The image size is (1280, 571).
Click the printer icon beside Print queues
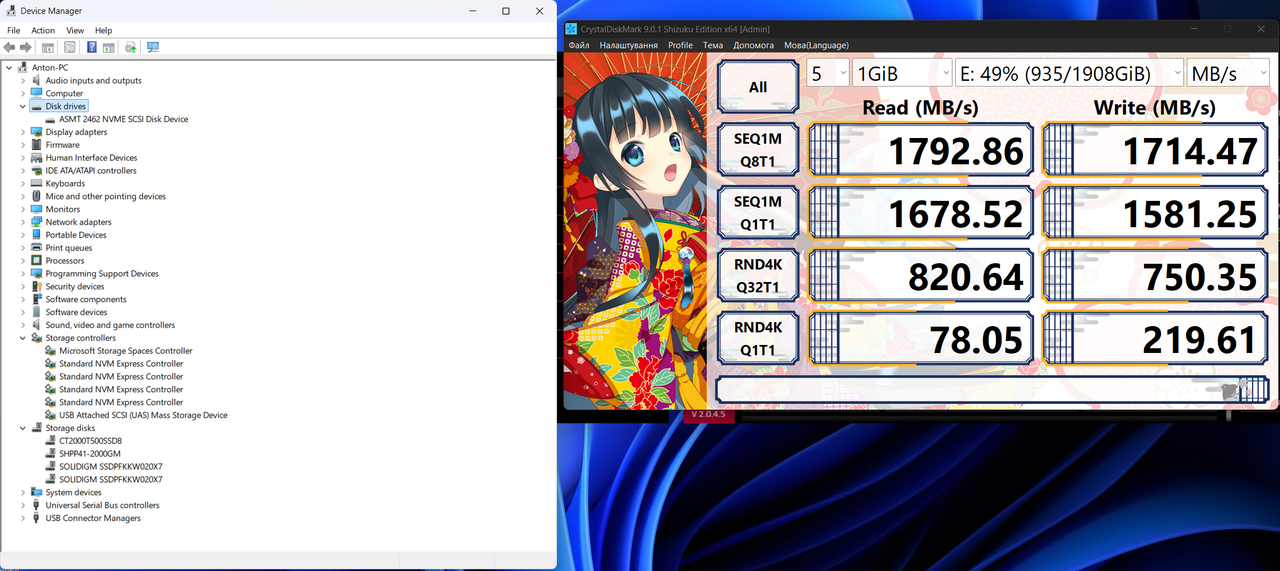tap(37, 248)
